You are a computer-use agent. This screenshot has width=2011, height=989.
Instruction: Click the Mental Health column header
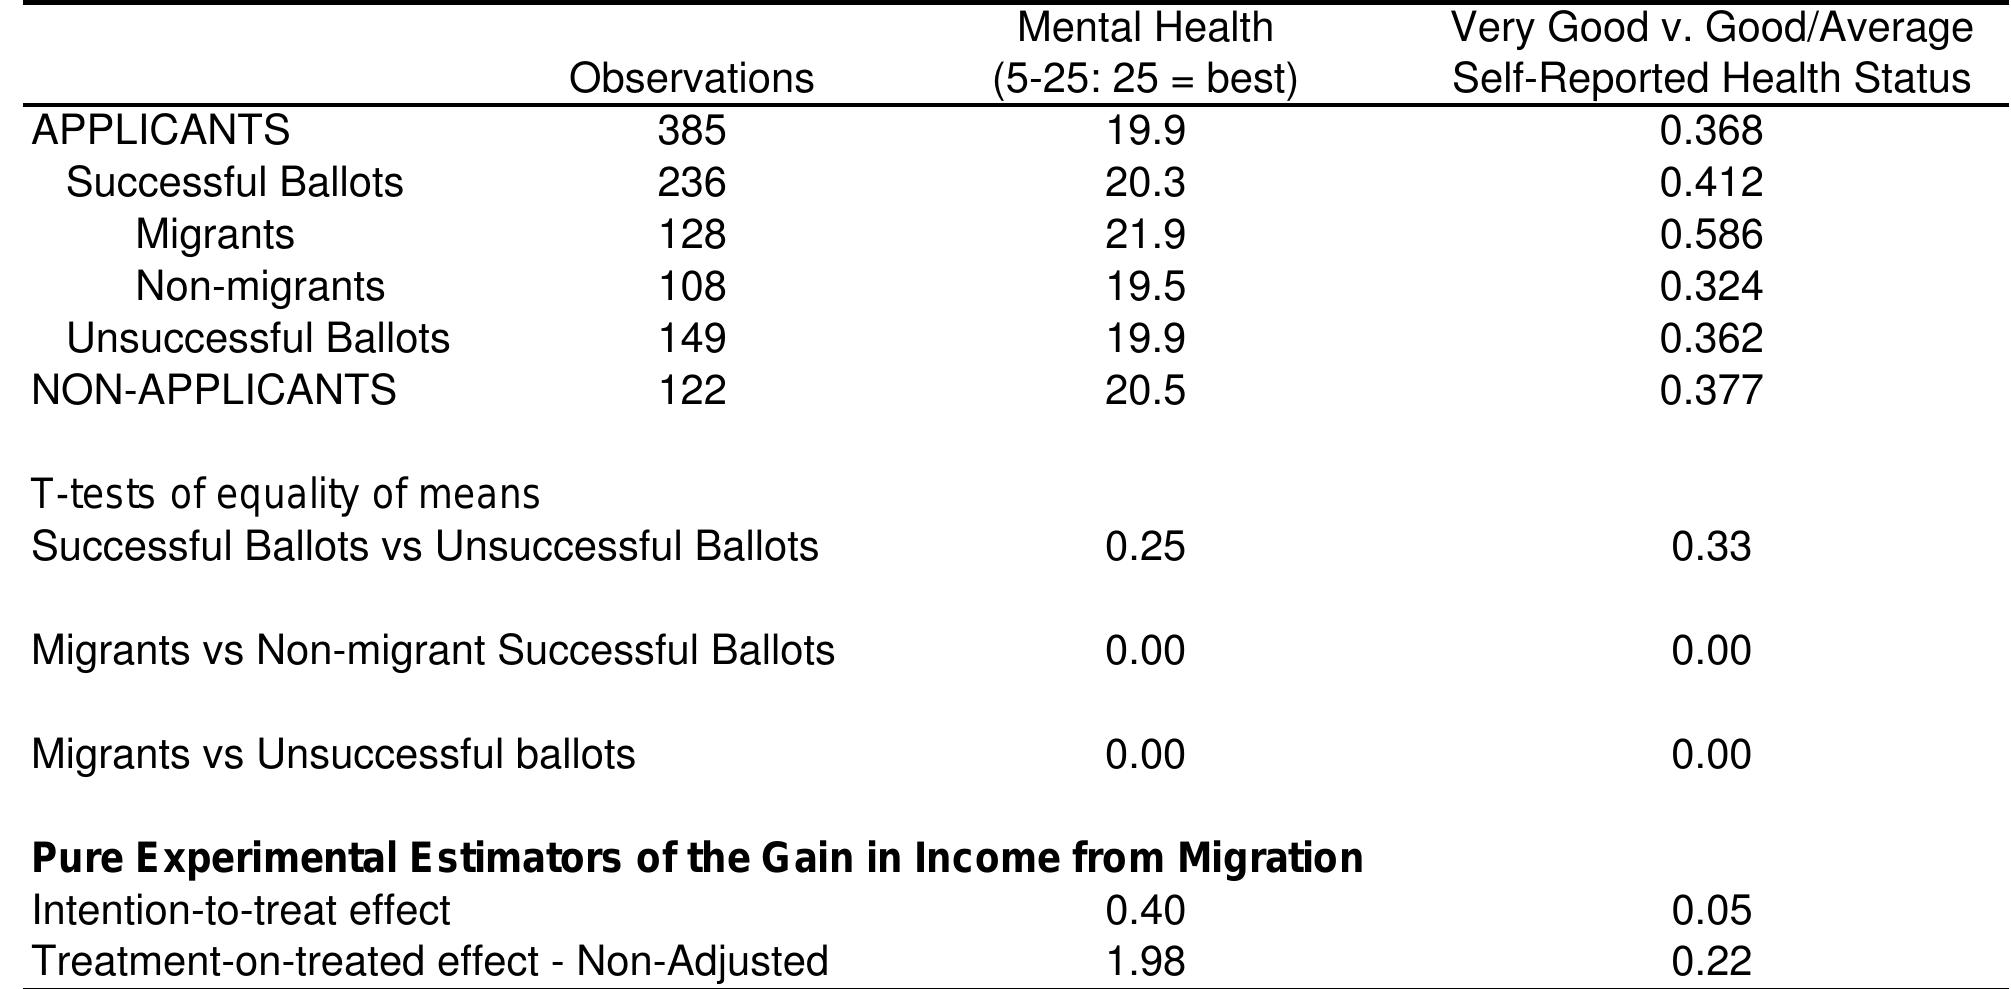[1144, 53]
